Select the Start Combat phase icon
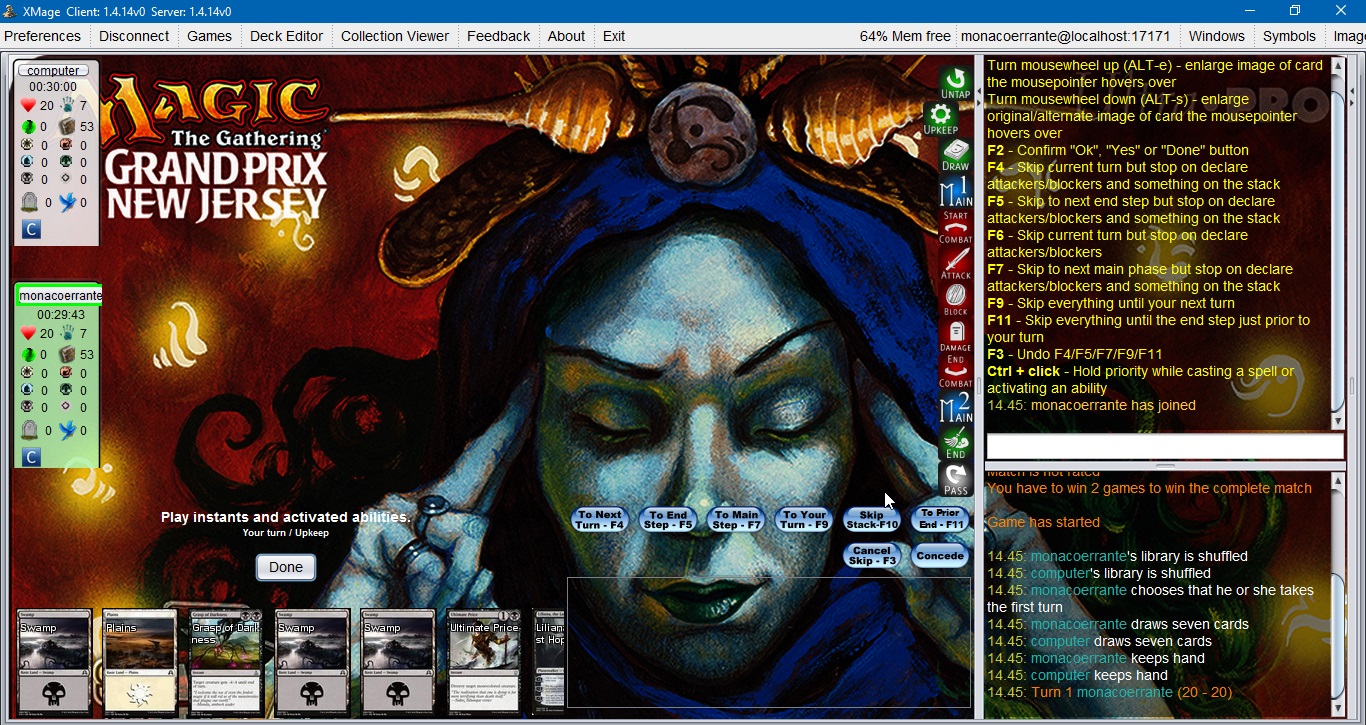1366x725 pixels. pyautogui.click(x=956, y=228)
